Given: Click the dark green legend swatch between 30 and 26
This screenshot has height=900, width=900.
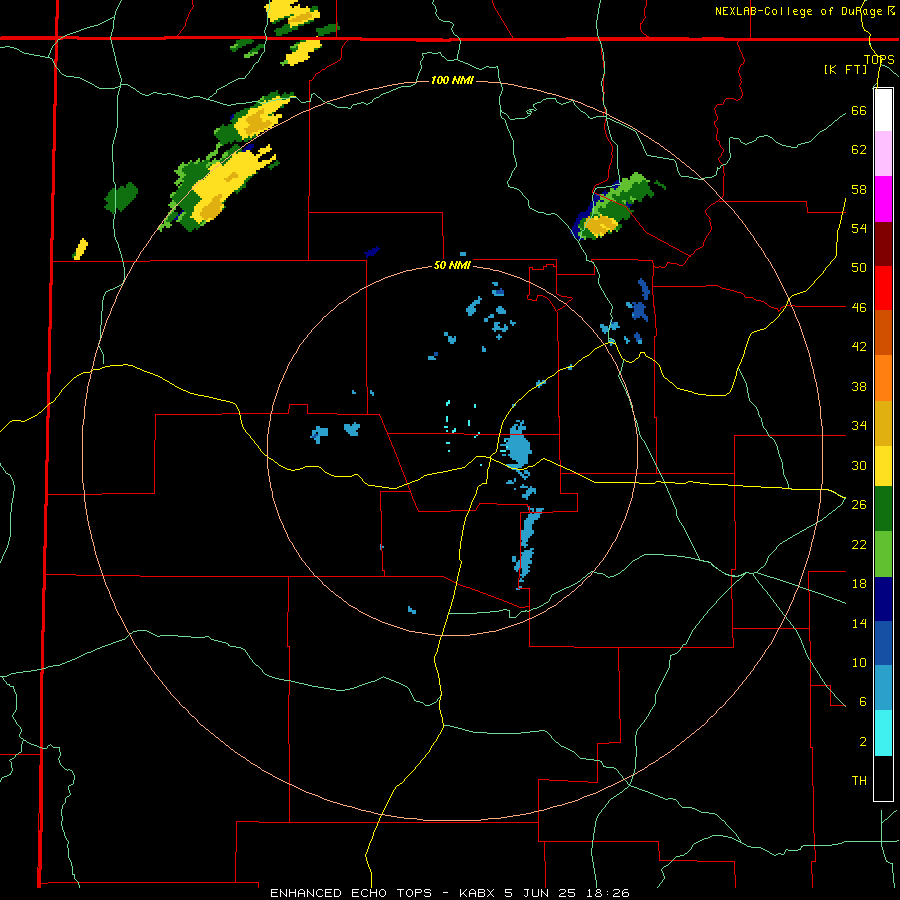Looking at the screenshot, I should pyautogui.click(x=883, y=509).
